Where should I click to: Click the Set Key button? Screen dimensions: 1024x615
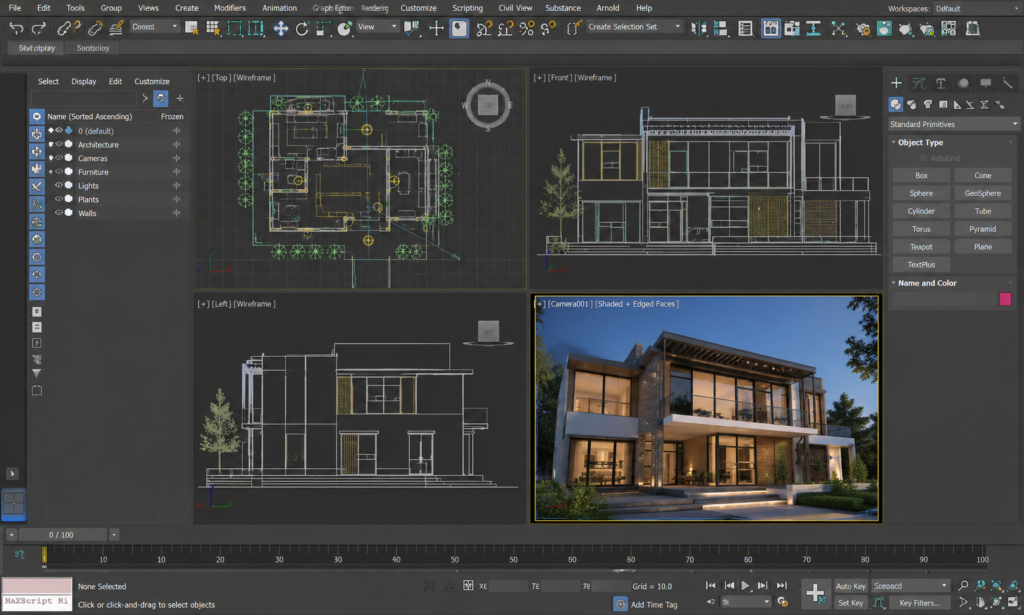pyautogui.click(x=850, y=603)
